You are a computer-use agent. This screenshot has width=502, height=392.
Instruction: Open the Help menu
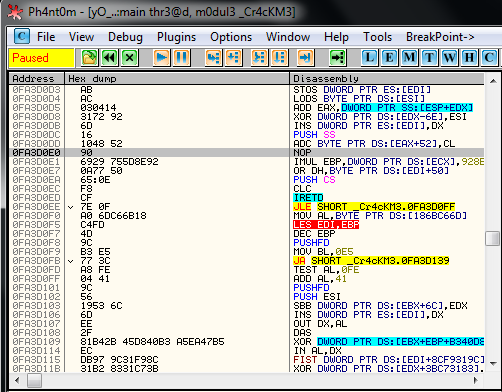point(336,37)
